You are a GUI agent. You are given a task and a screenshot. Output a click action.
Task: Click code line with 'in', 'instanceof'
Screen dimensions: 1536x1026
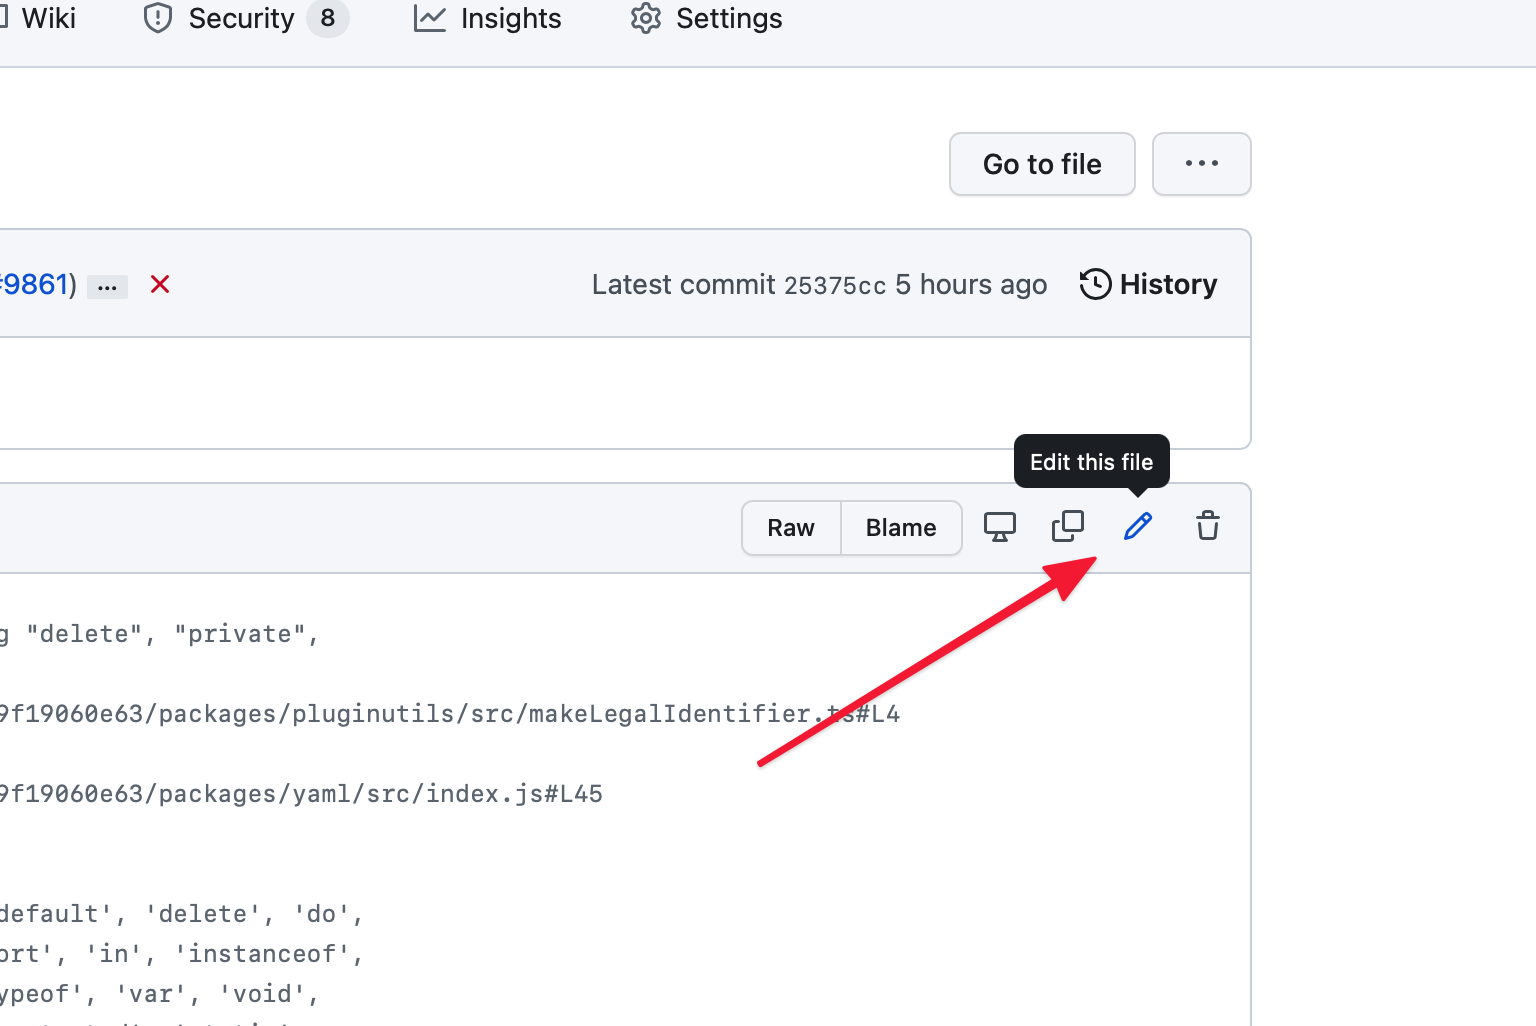point(181,954)
